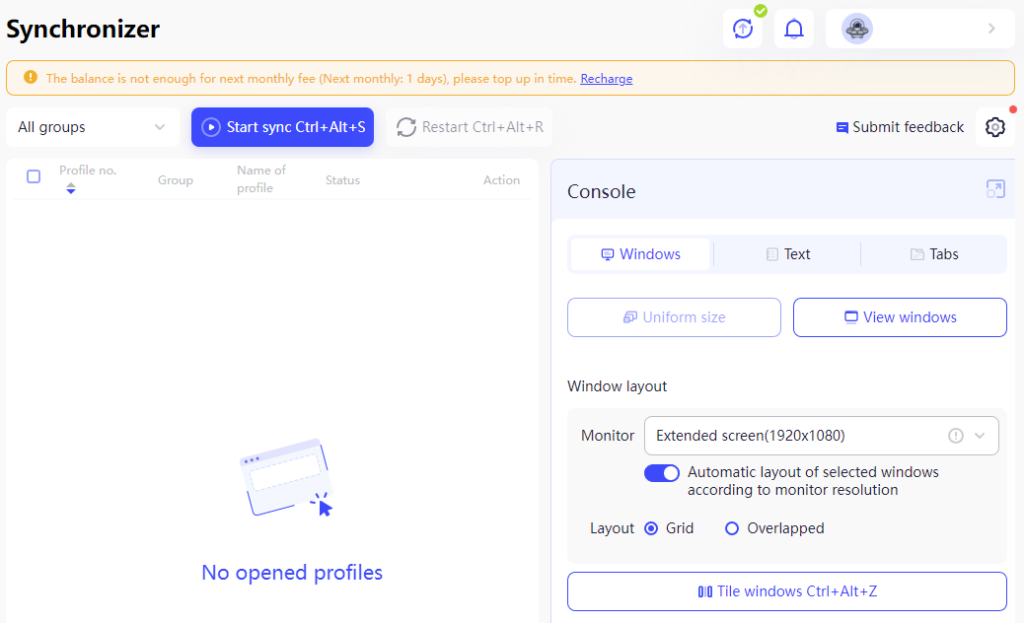The width and height of the screenshot is (1024, 623).
Task: Open notifications bell
Action: click(793, 29)
